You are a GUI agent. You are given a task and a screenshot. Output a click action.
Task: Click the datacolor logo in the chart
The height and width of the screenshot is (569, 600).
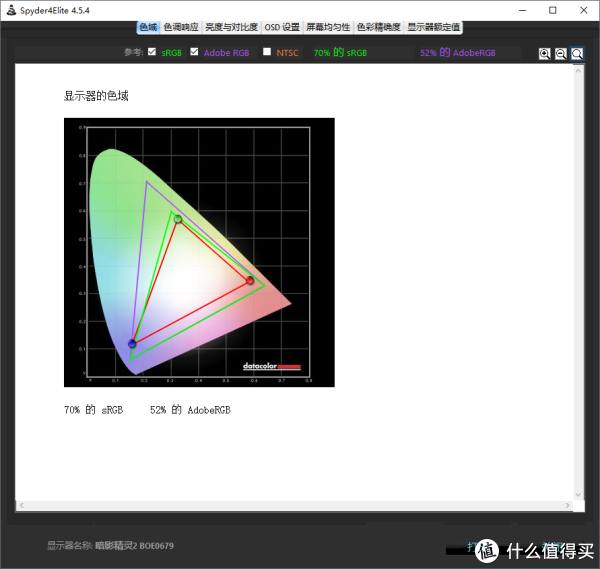272,366
